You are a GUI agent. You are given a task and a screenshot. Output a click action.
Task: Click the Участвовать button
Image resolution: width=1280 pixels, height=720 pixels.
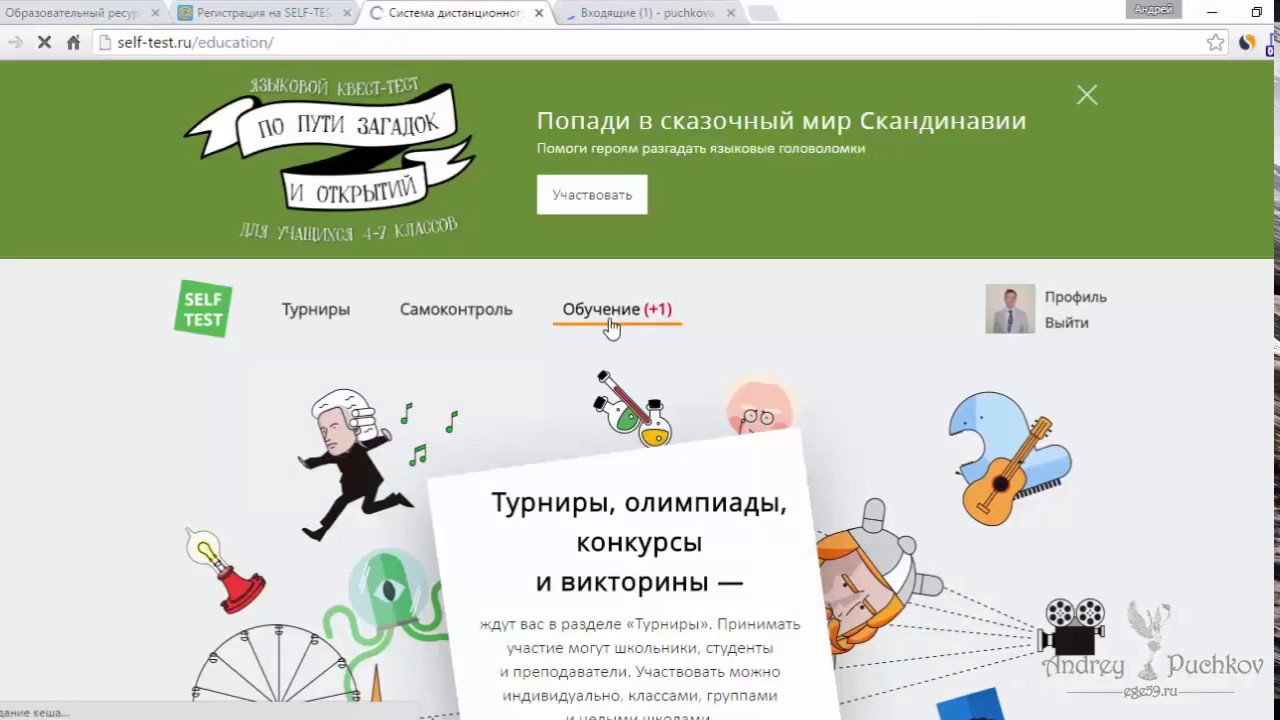tap(592, 195)
